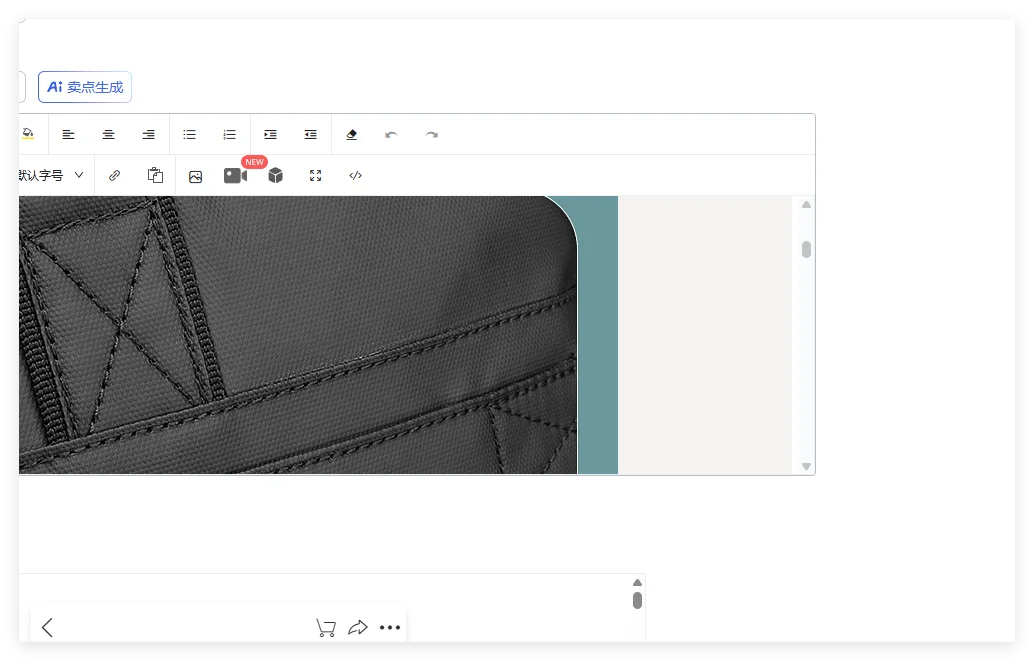Click the share arrow in the preview
The image size is (1034, 661).
pyautogui.click(x=358, y=627)
